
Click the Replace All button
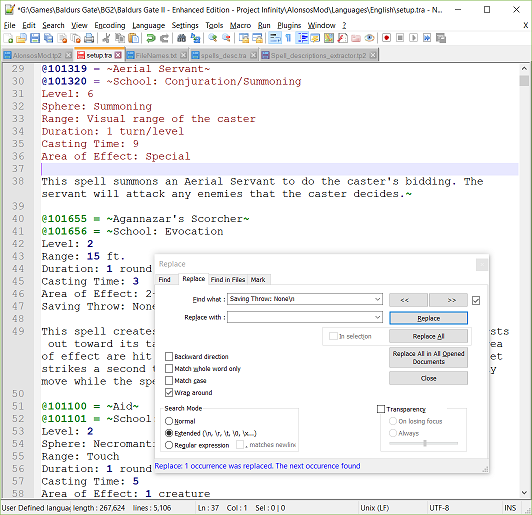429,336
